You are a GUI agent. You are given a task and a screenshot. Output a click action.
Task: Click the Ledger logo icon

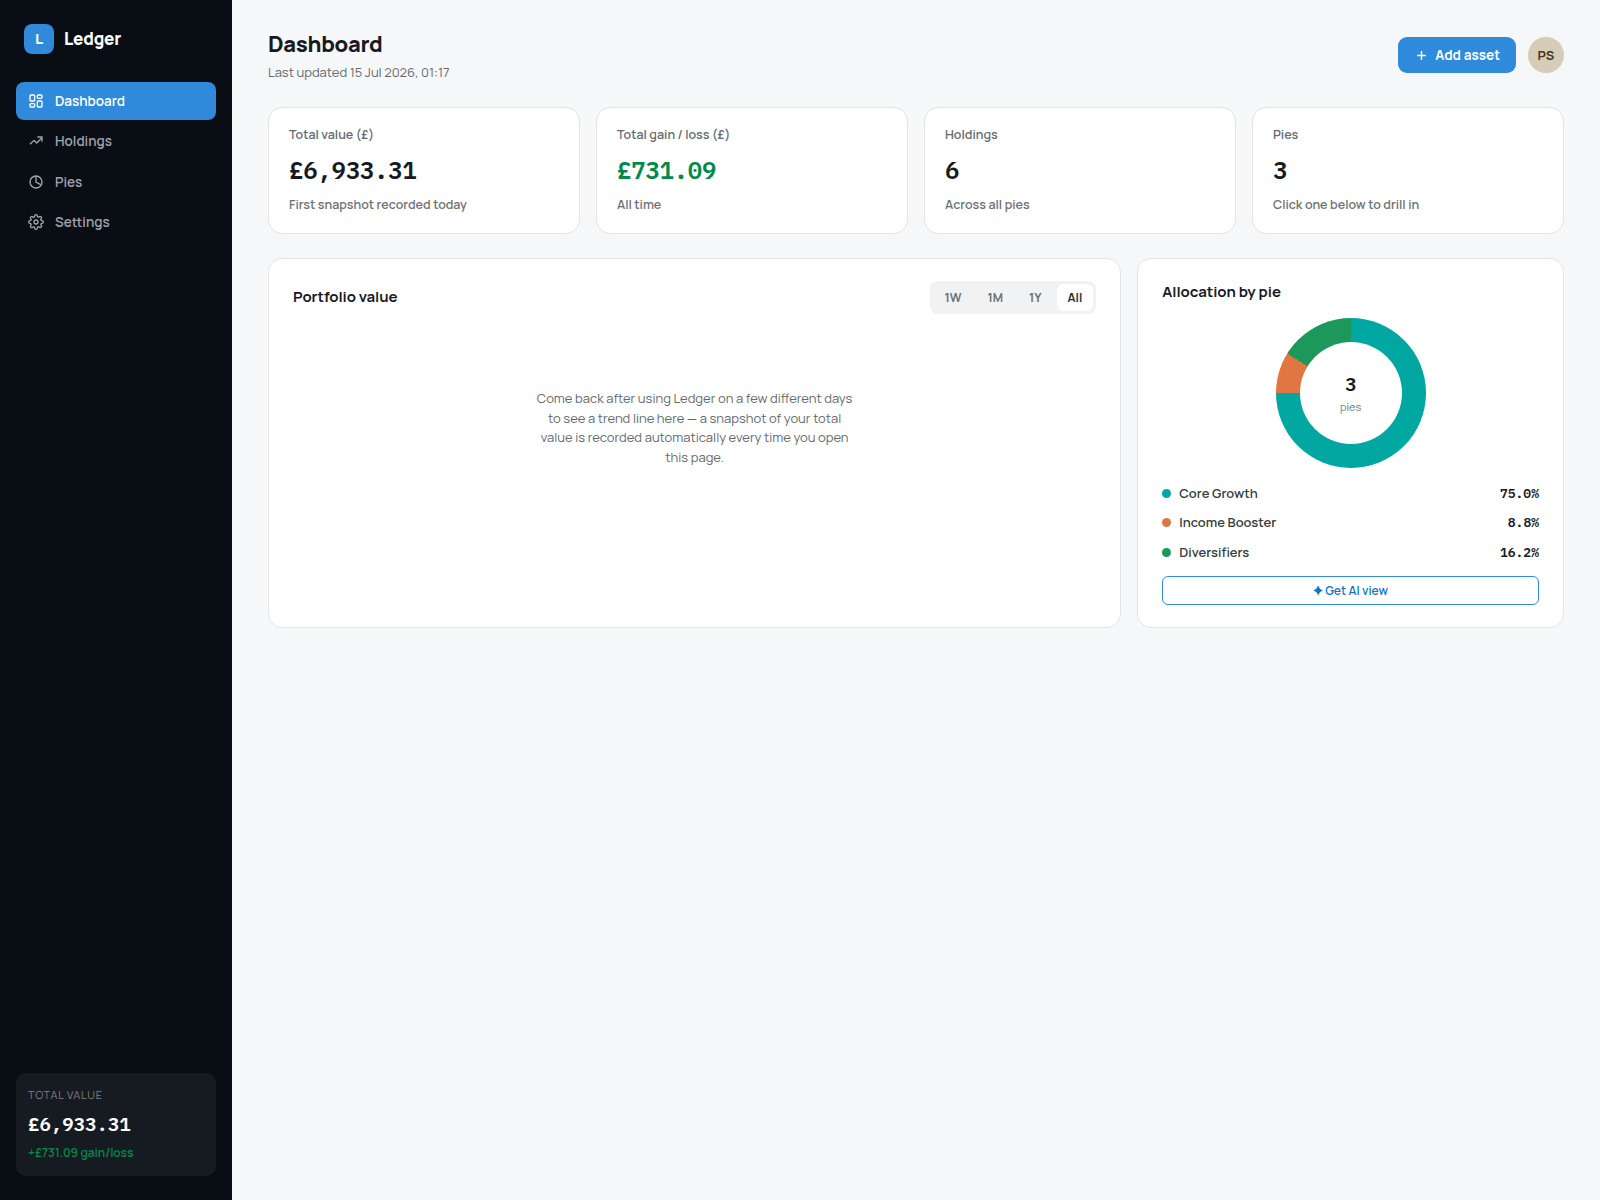click(x=39, y=39)
